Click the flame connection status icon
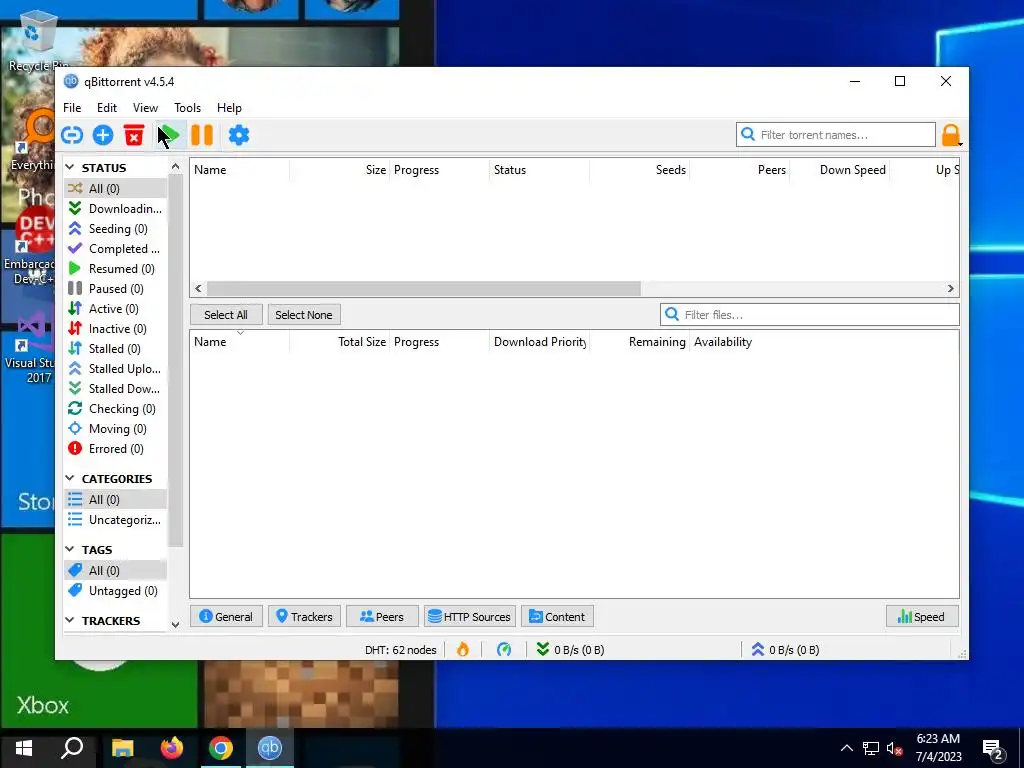 [x=462, y=650]
